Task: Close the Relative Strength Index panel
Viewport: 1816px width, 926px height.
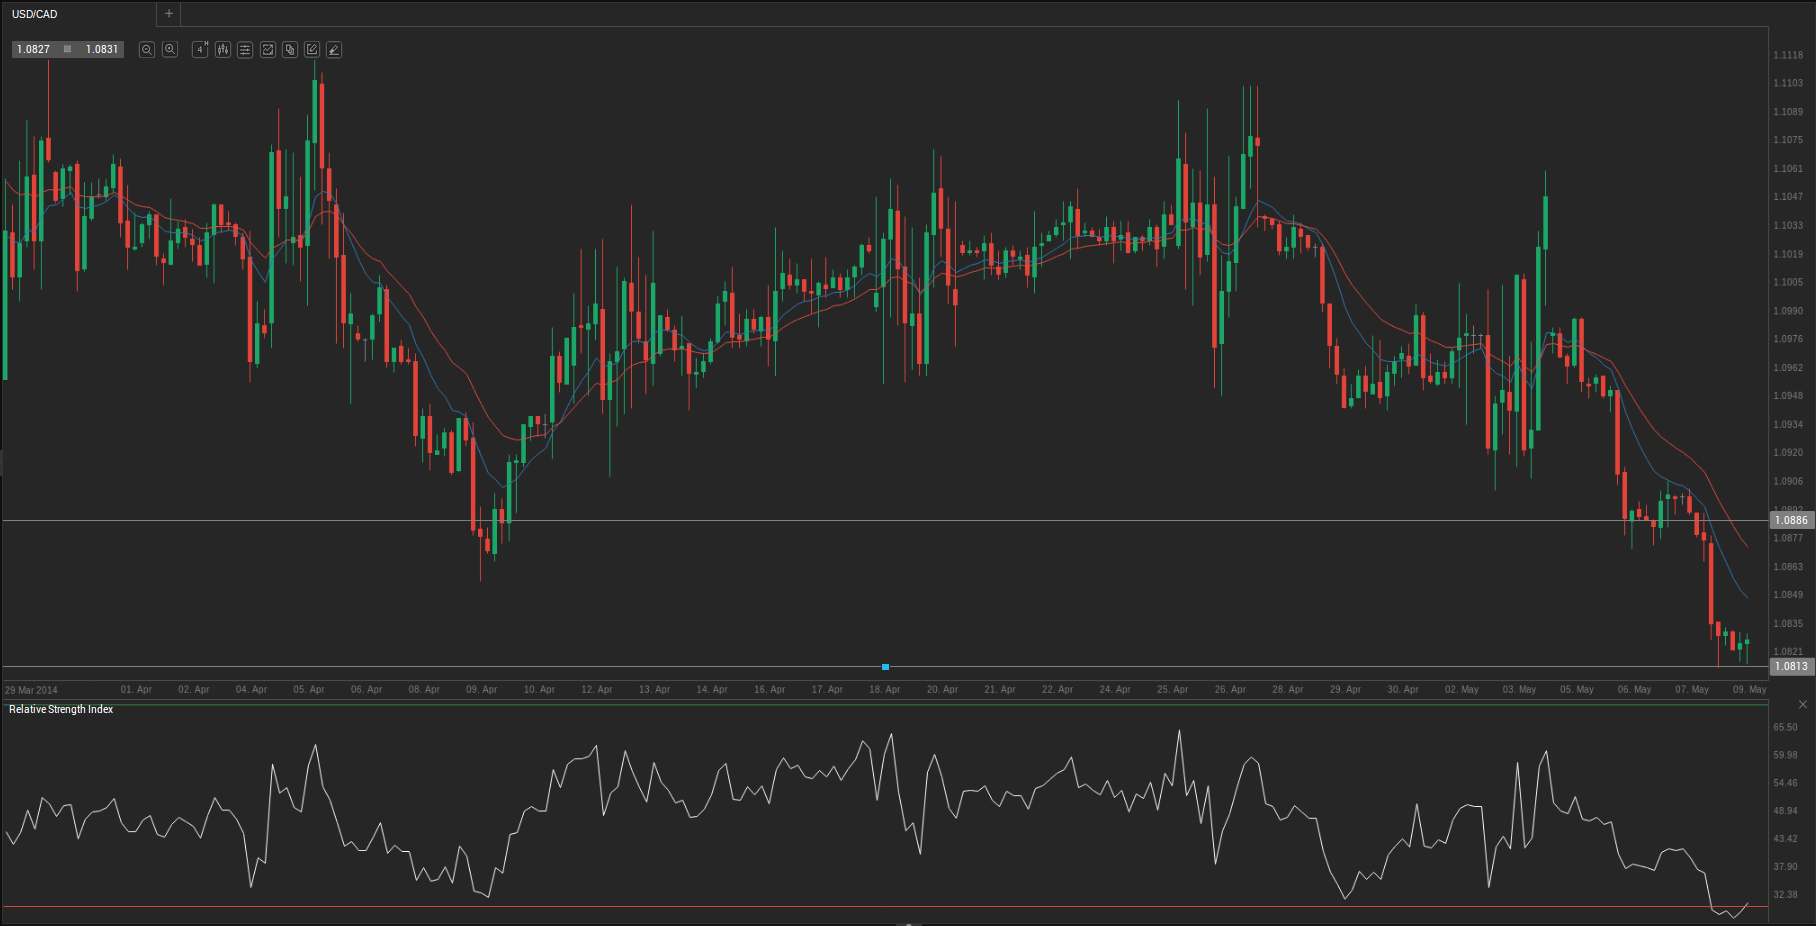Action: pyautogui.click(x=1803, y=705)
